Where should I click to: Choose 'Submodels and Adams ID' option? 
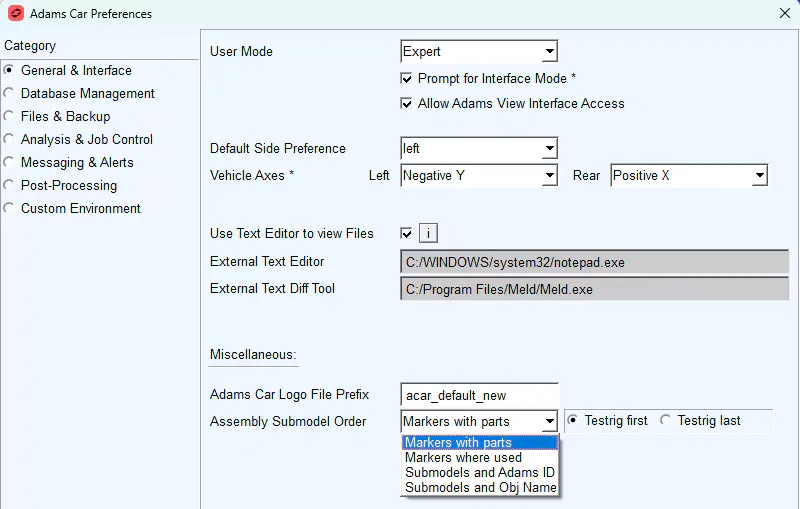[x=479, y=473]
